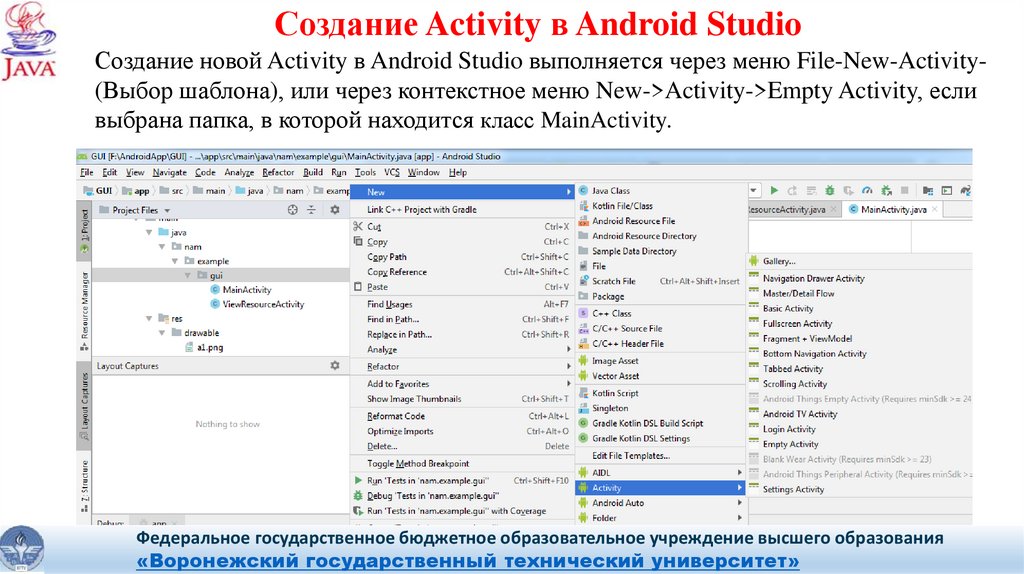This screenshot has height=574, width=1024.
Task: Open Project Files panel settings gear
Action: coord(335,210)
